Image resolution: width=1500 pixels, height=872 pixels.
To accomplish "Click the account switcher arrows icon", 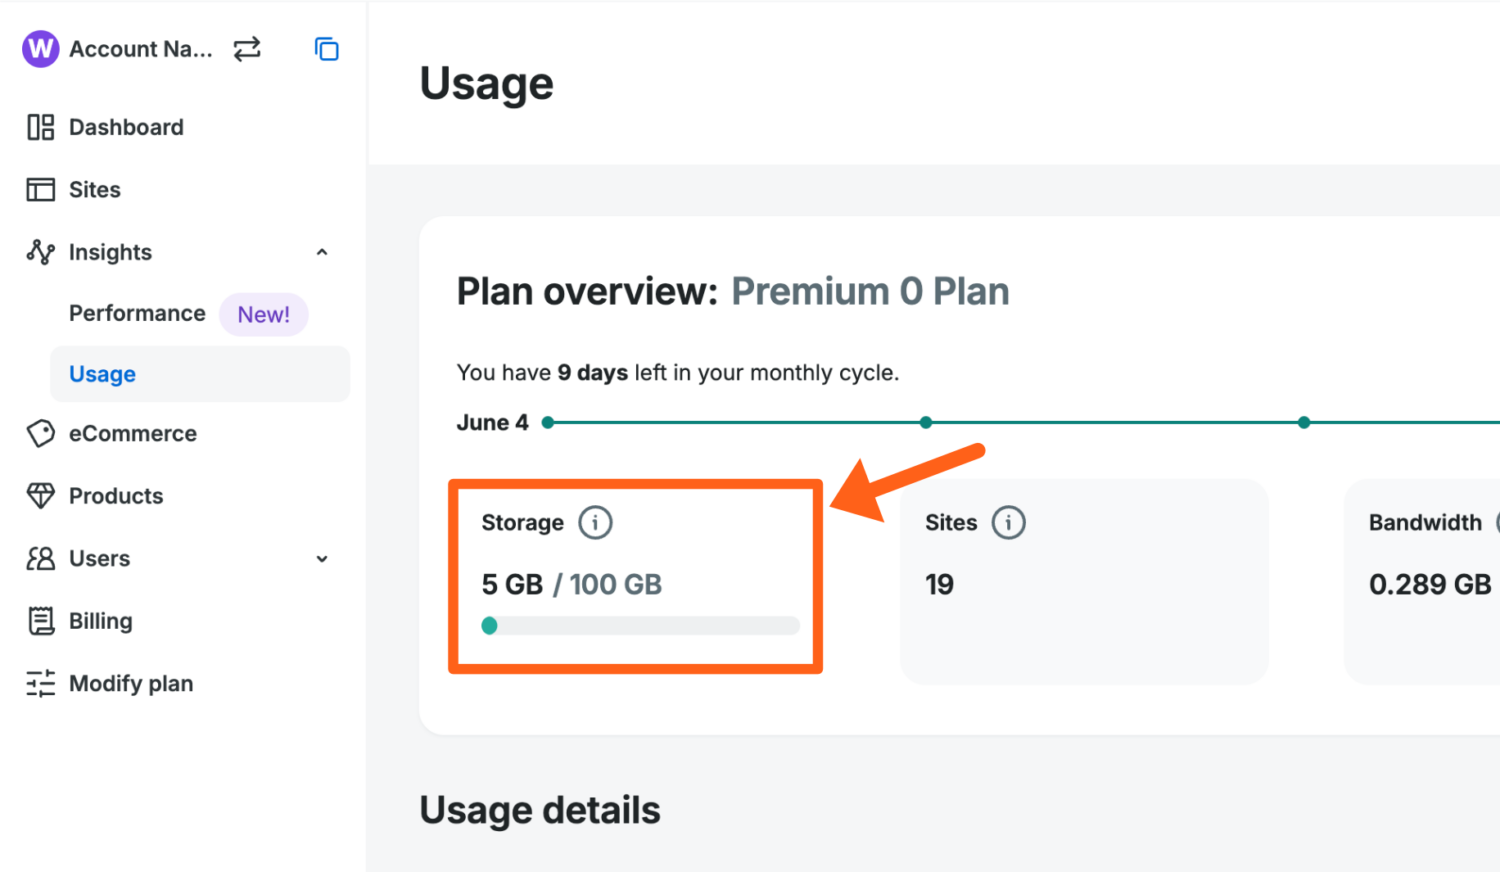I will [x=246, y=48].
